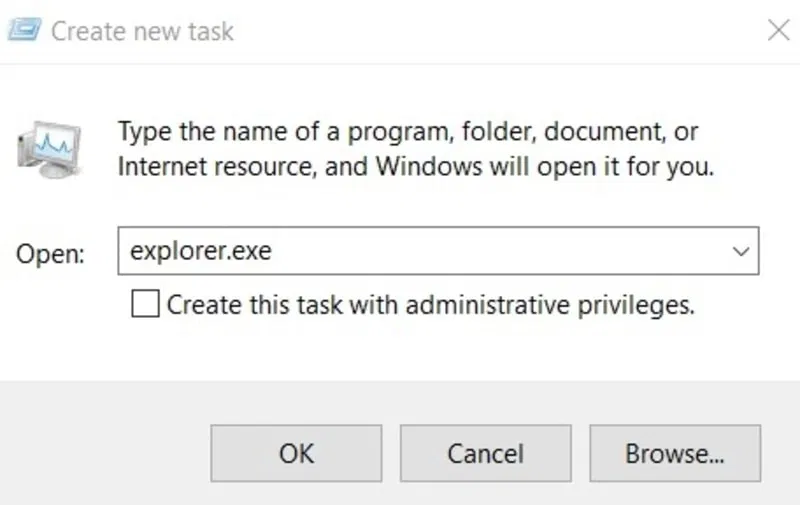The width and height of the screenshot is (800, 505).
Task: Click the explorer.exe text in Open field
Action: tap(201, 251)
